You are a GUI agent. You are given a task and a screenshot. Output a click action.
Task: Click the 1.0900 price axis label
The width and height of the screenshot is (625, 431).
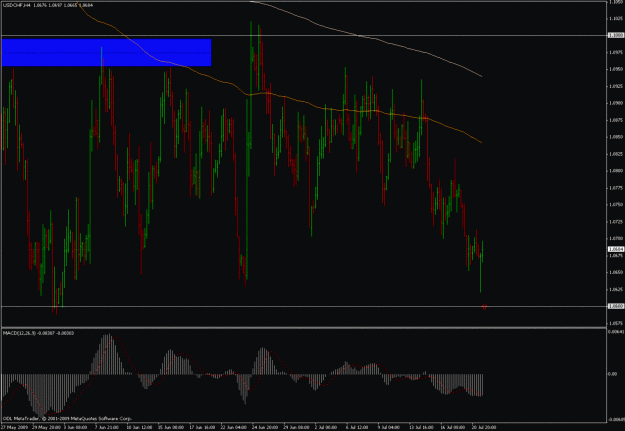tap(617, 103)
